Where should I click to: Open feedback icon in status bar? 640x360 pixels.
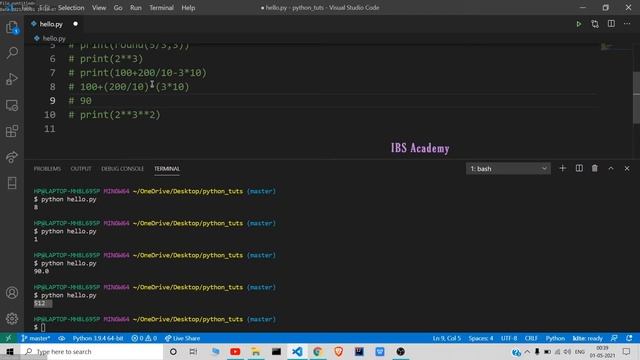(614, 338)
